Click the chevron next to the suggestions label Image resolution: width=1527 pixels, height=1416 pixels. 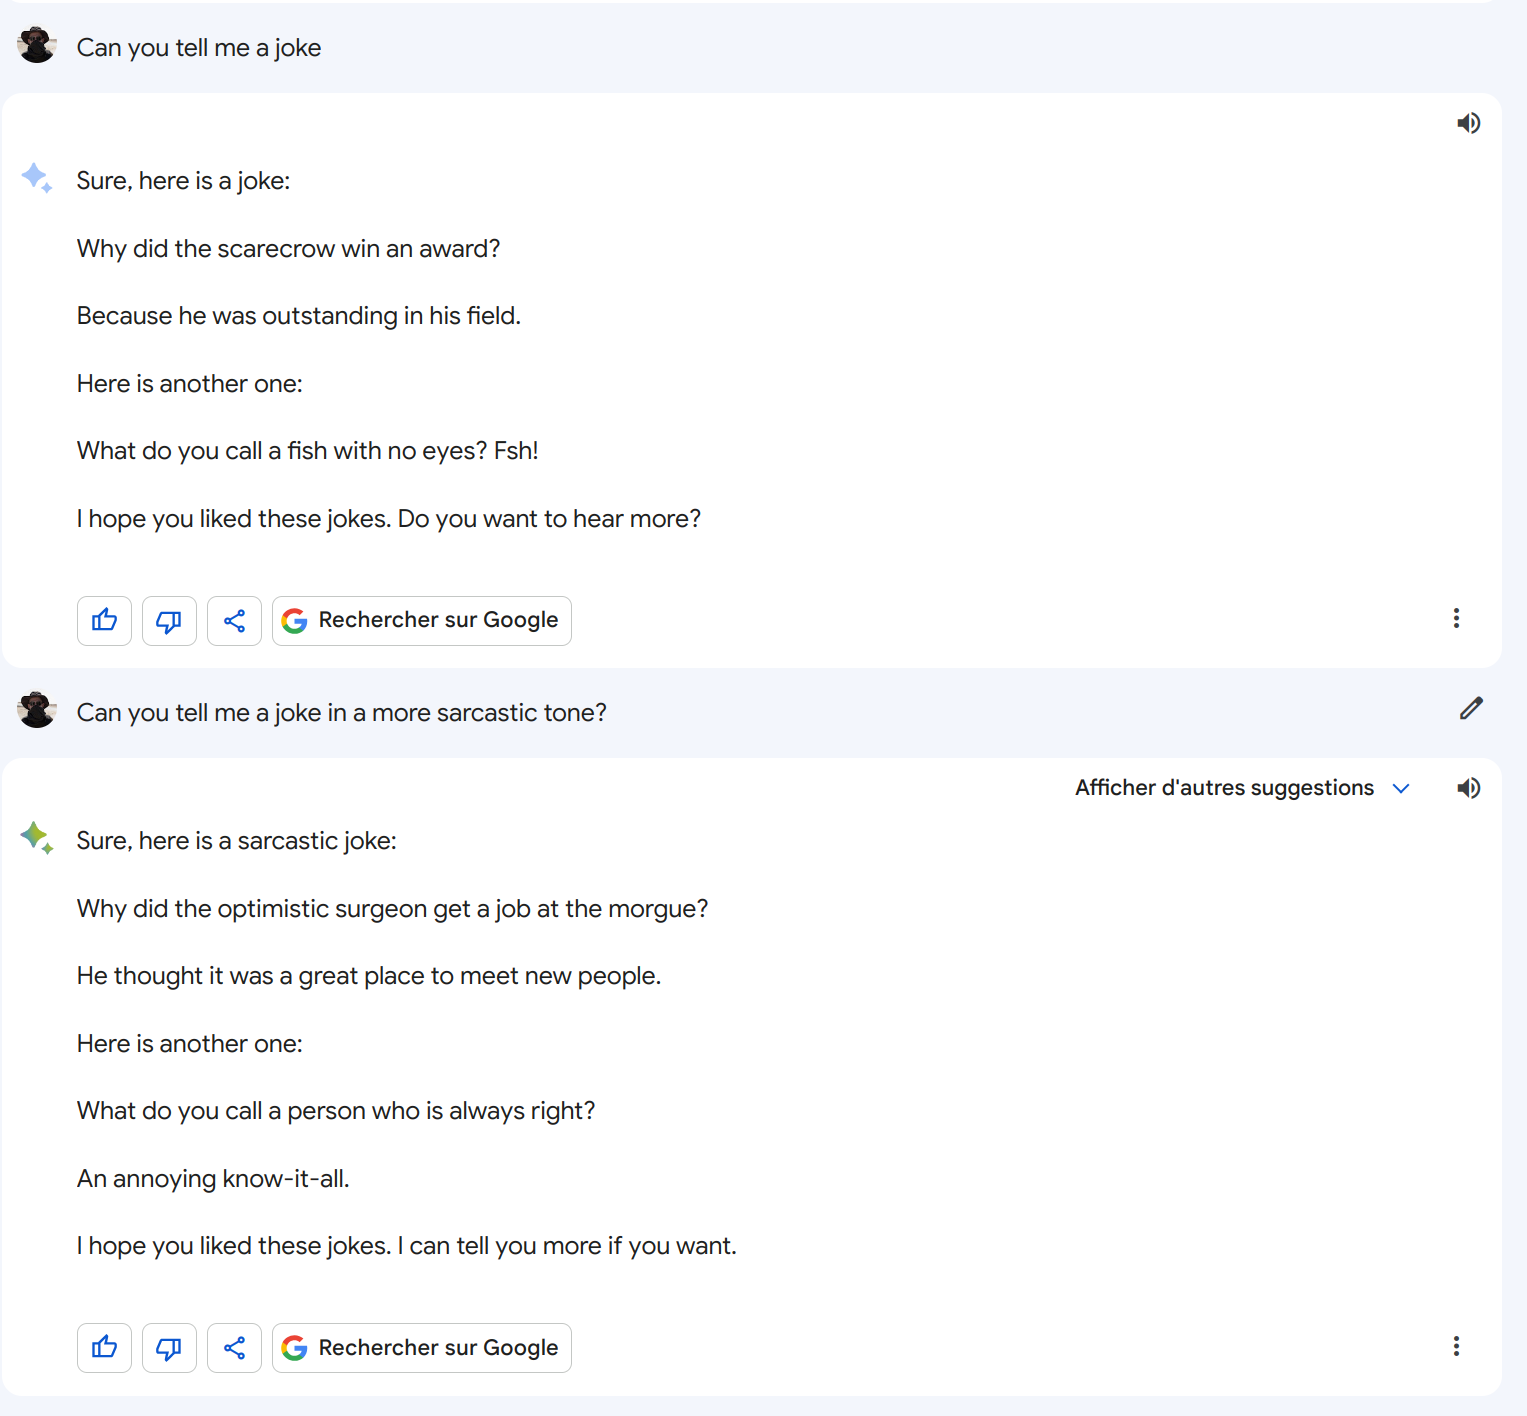(1400, 788)
